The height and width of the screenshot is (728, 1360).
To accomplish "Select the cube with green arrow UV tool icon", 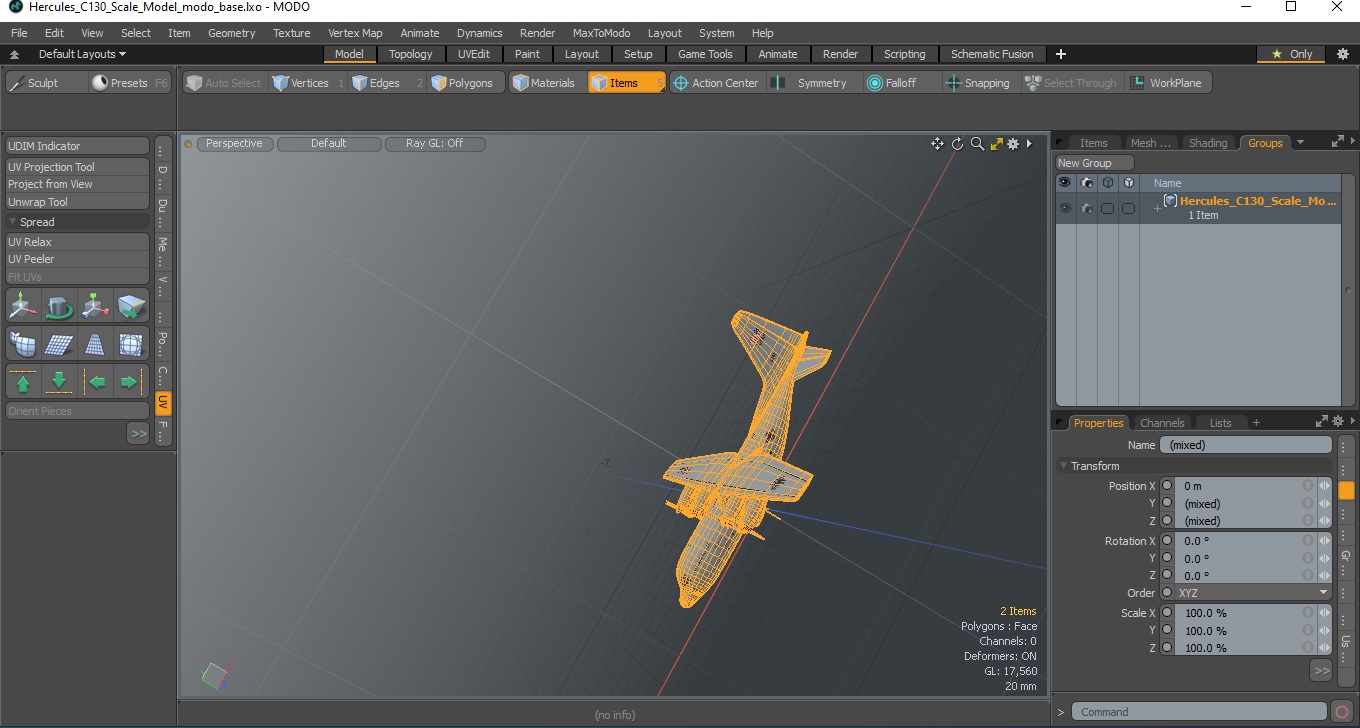I will 131,306.
